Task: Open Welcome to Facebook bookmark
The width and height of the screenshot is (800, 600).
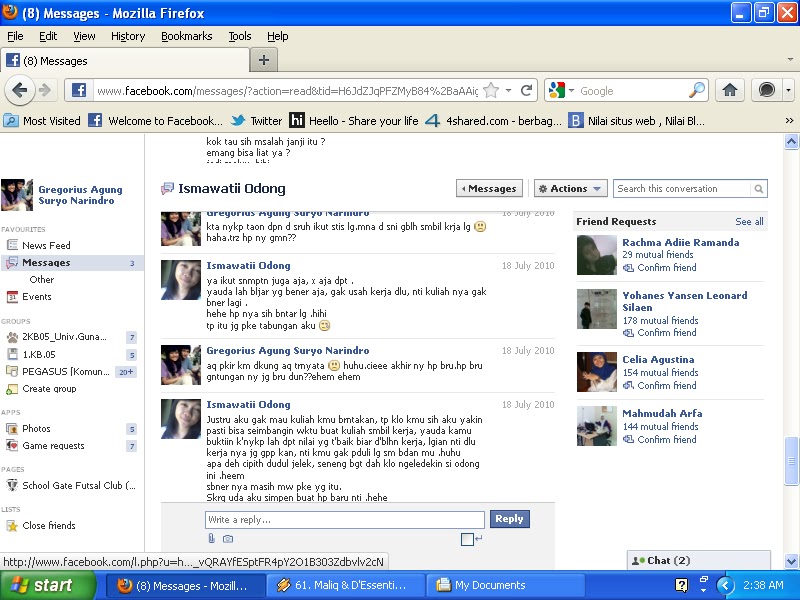Action: [156, 121]
